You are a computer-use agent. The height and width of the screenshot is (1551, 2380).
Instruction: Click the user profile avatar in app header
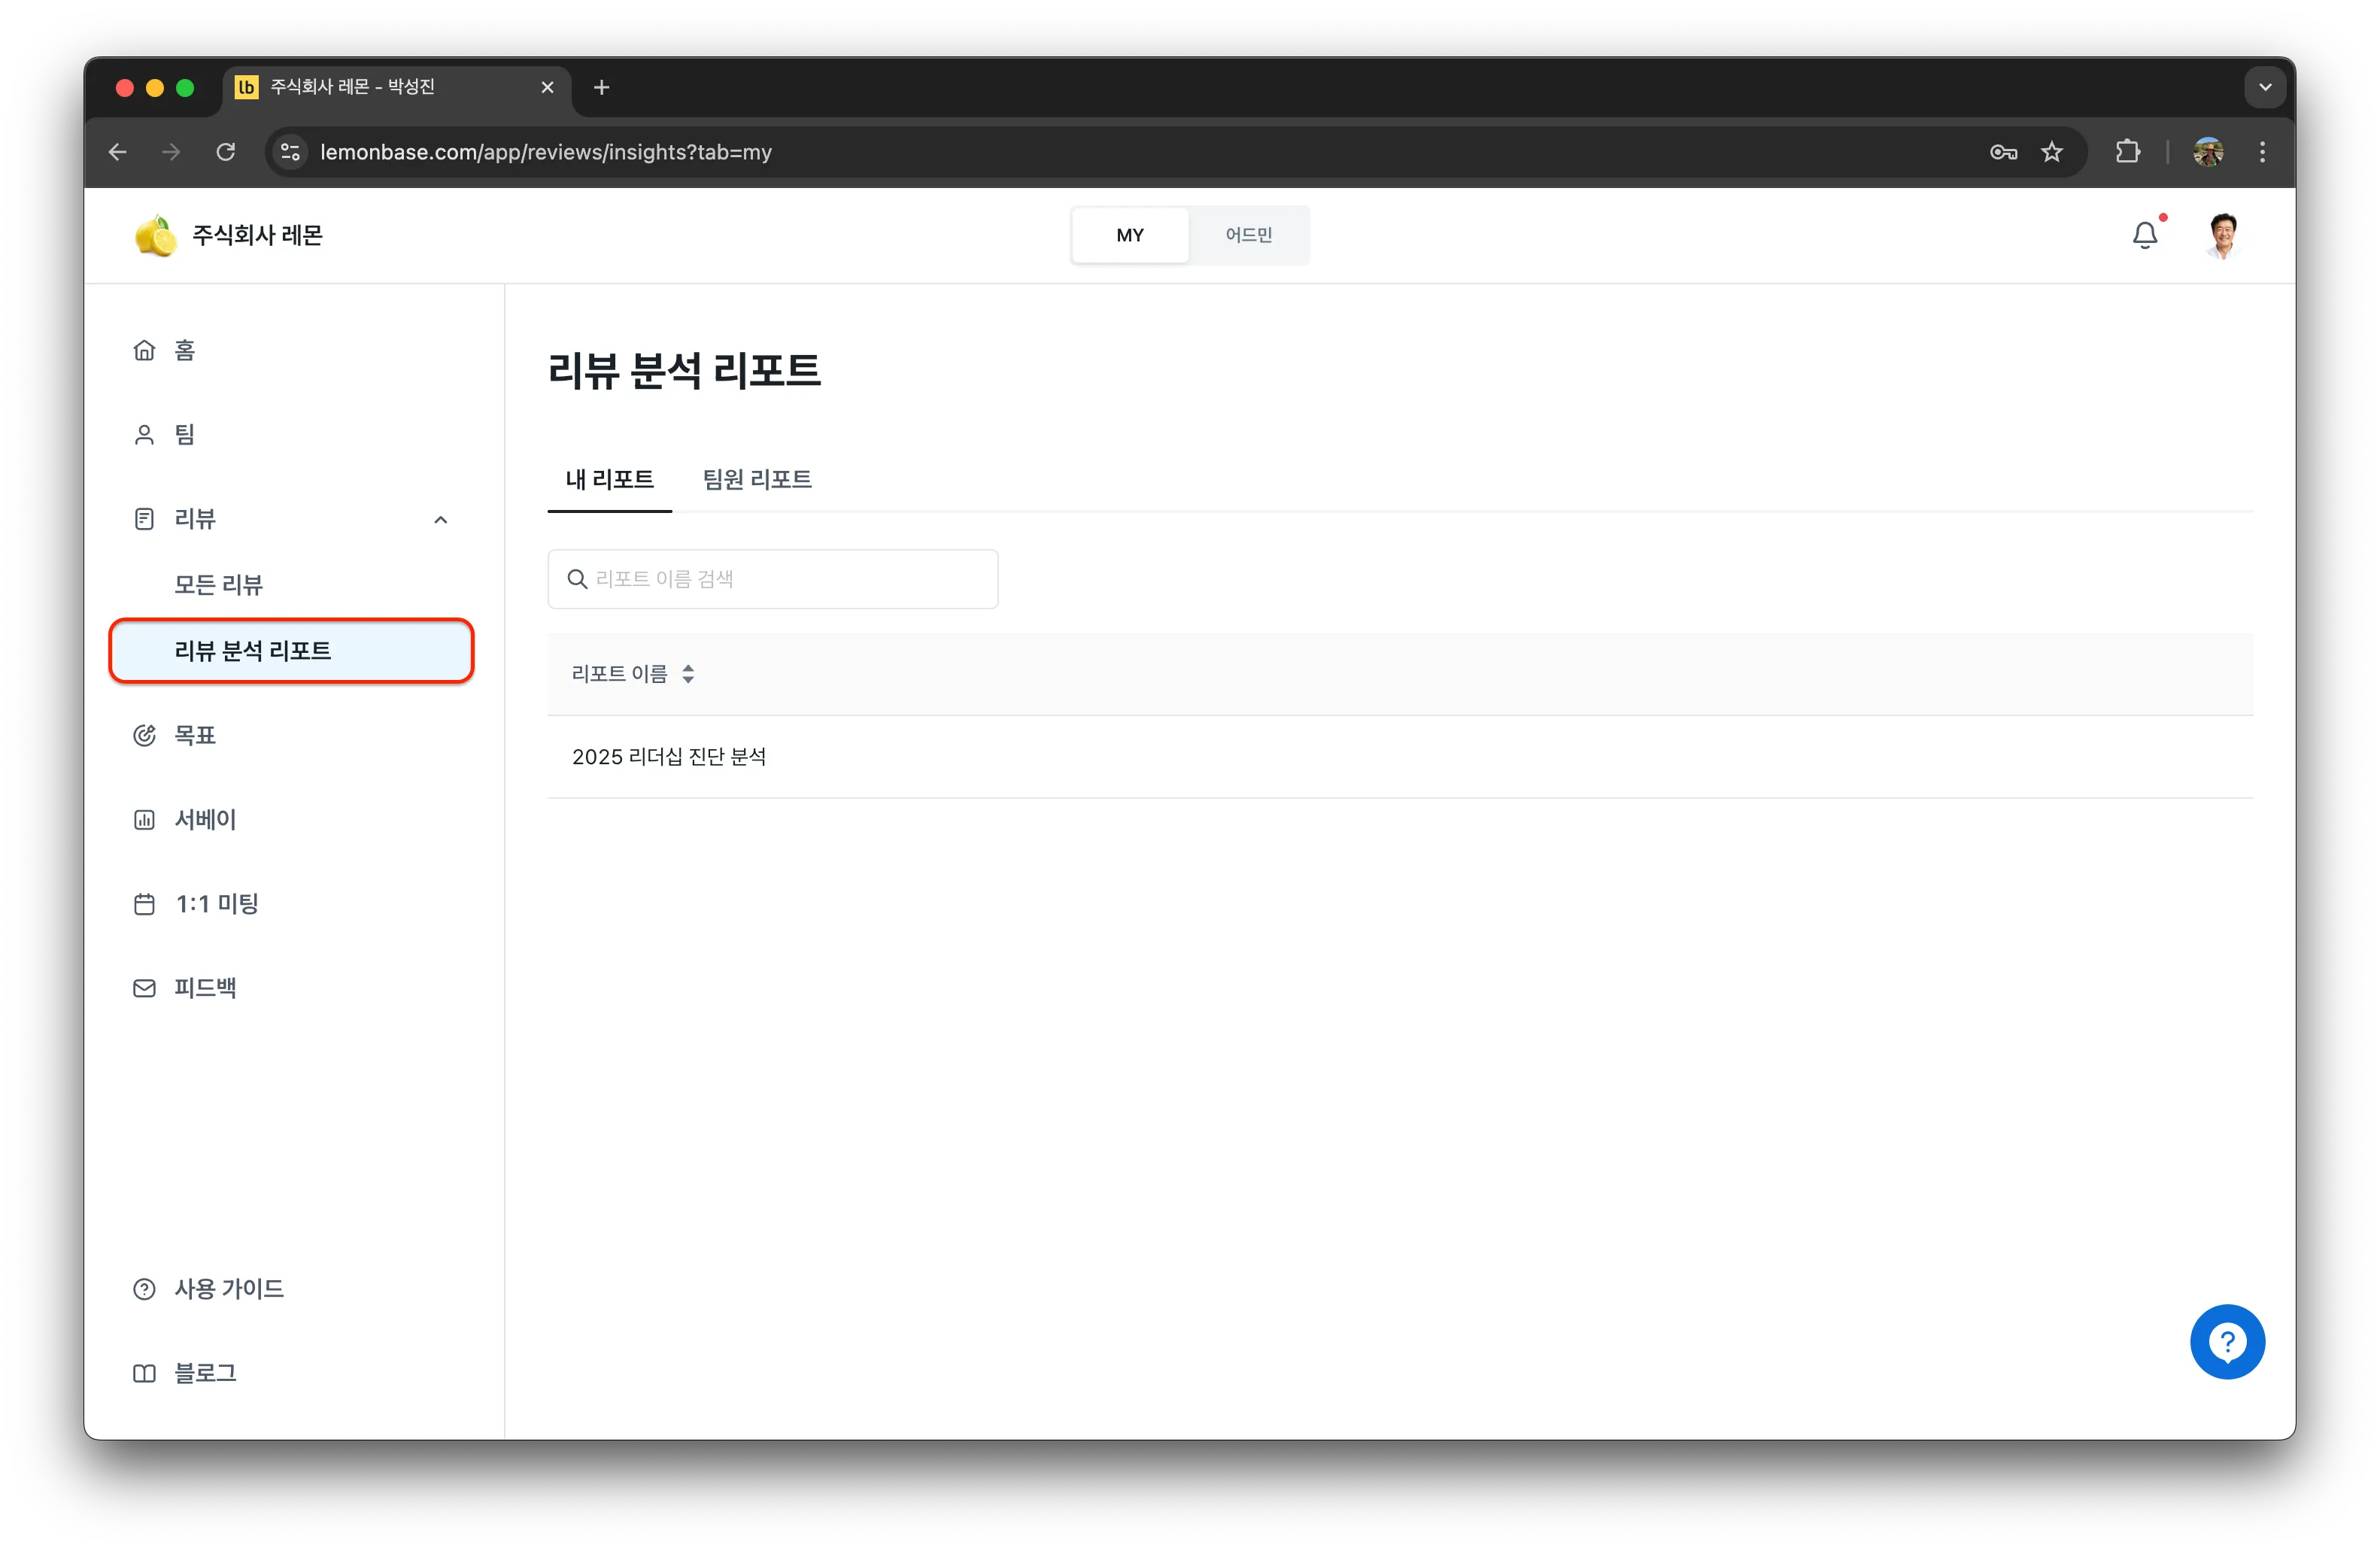(2222, 235)
